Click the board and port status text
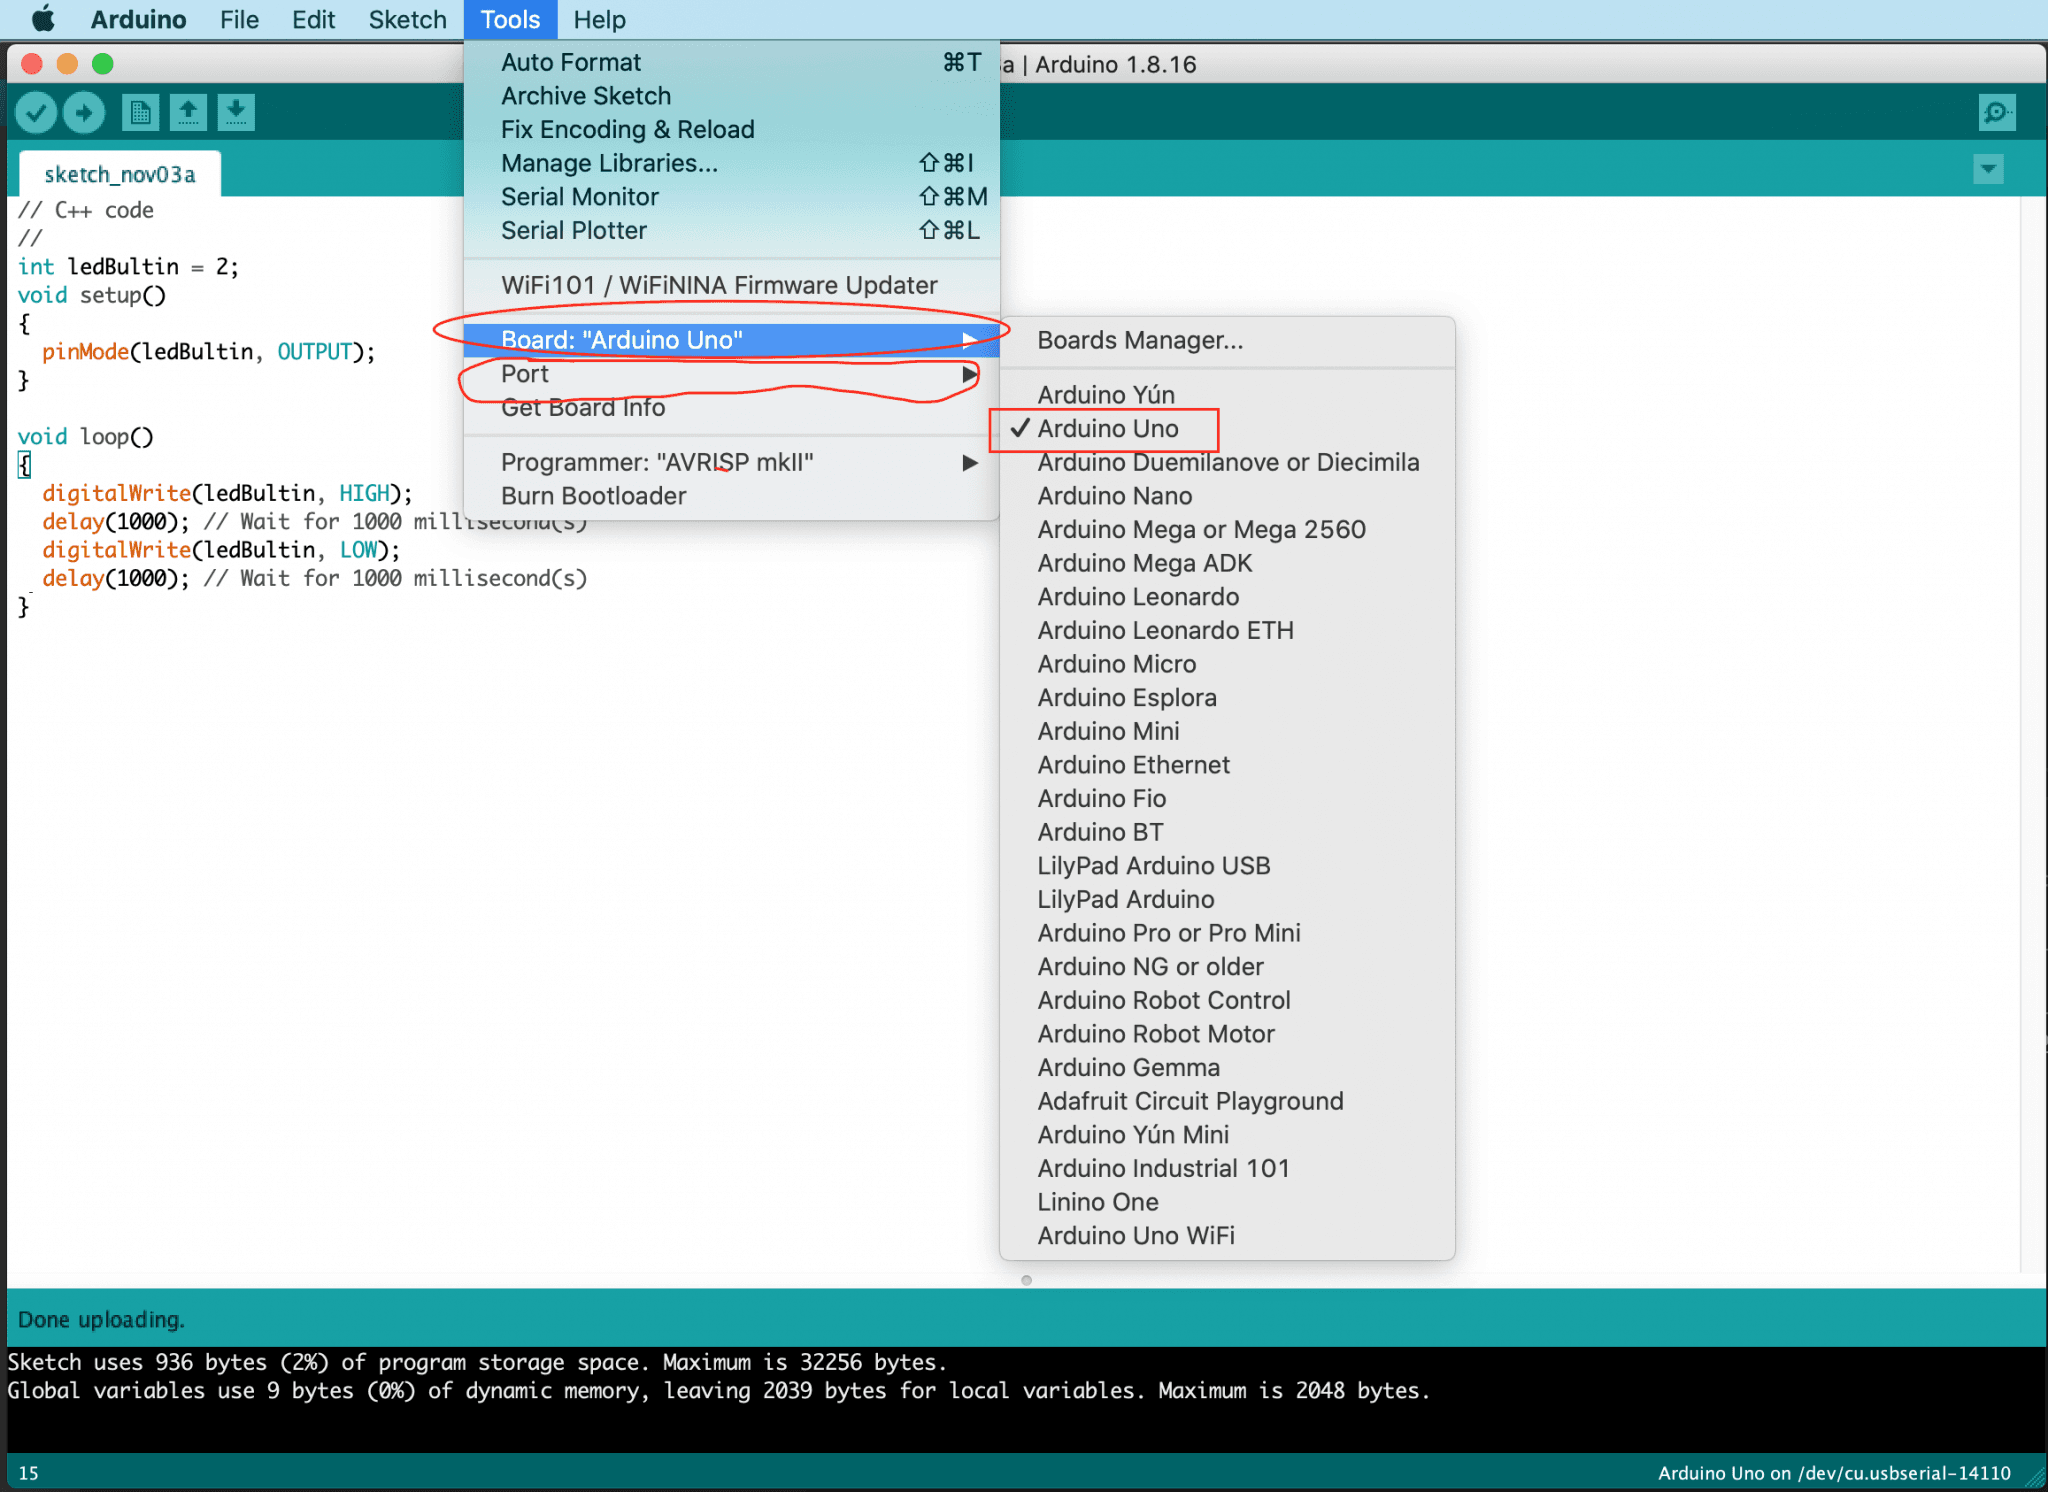This screenshot has height=1492, width=2048. coord(1834,1473)
